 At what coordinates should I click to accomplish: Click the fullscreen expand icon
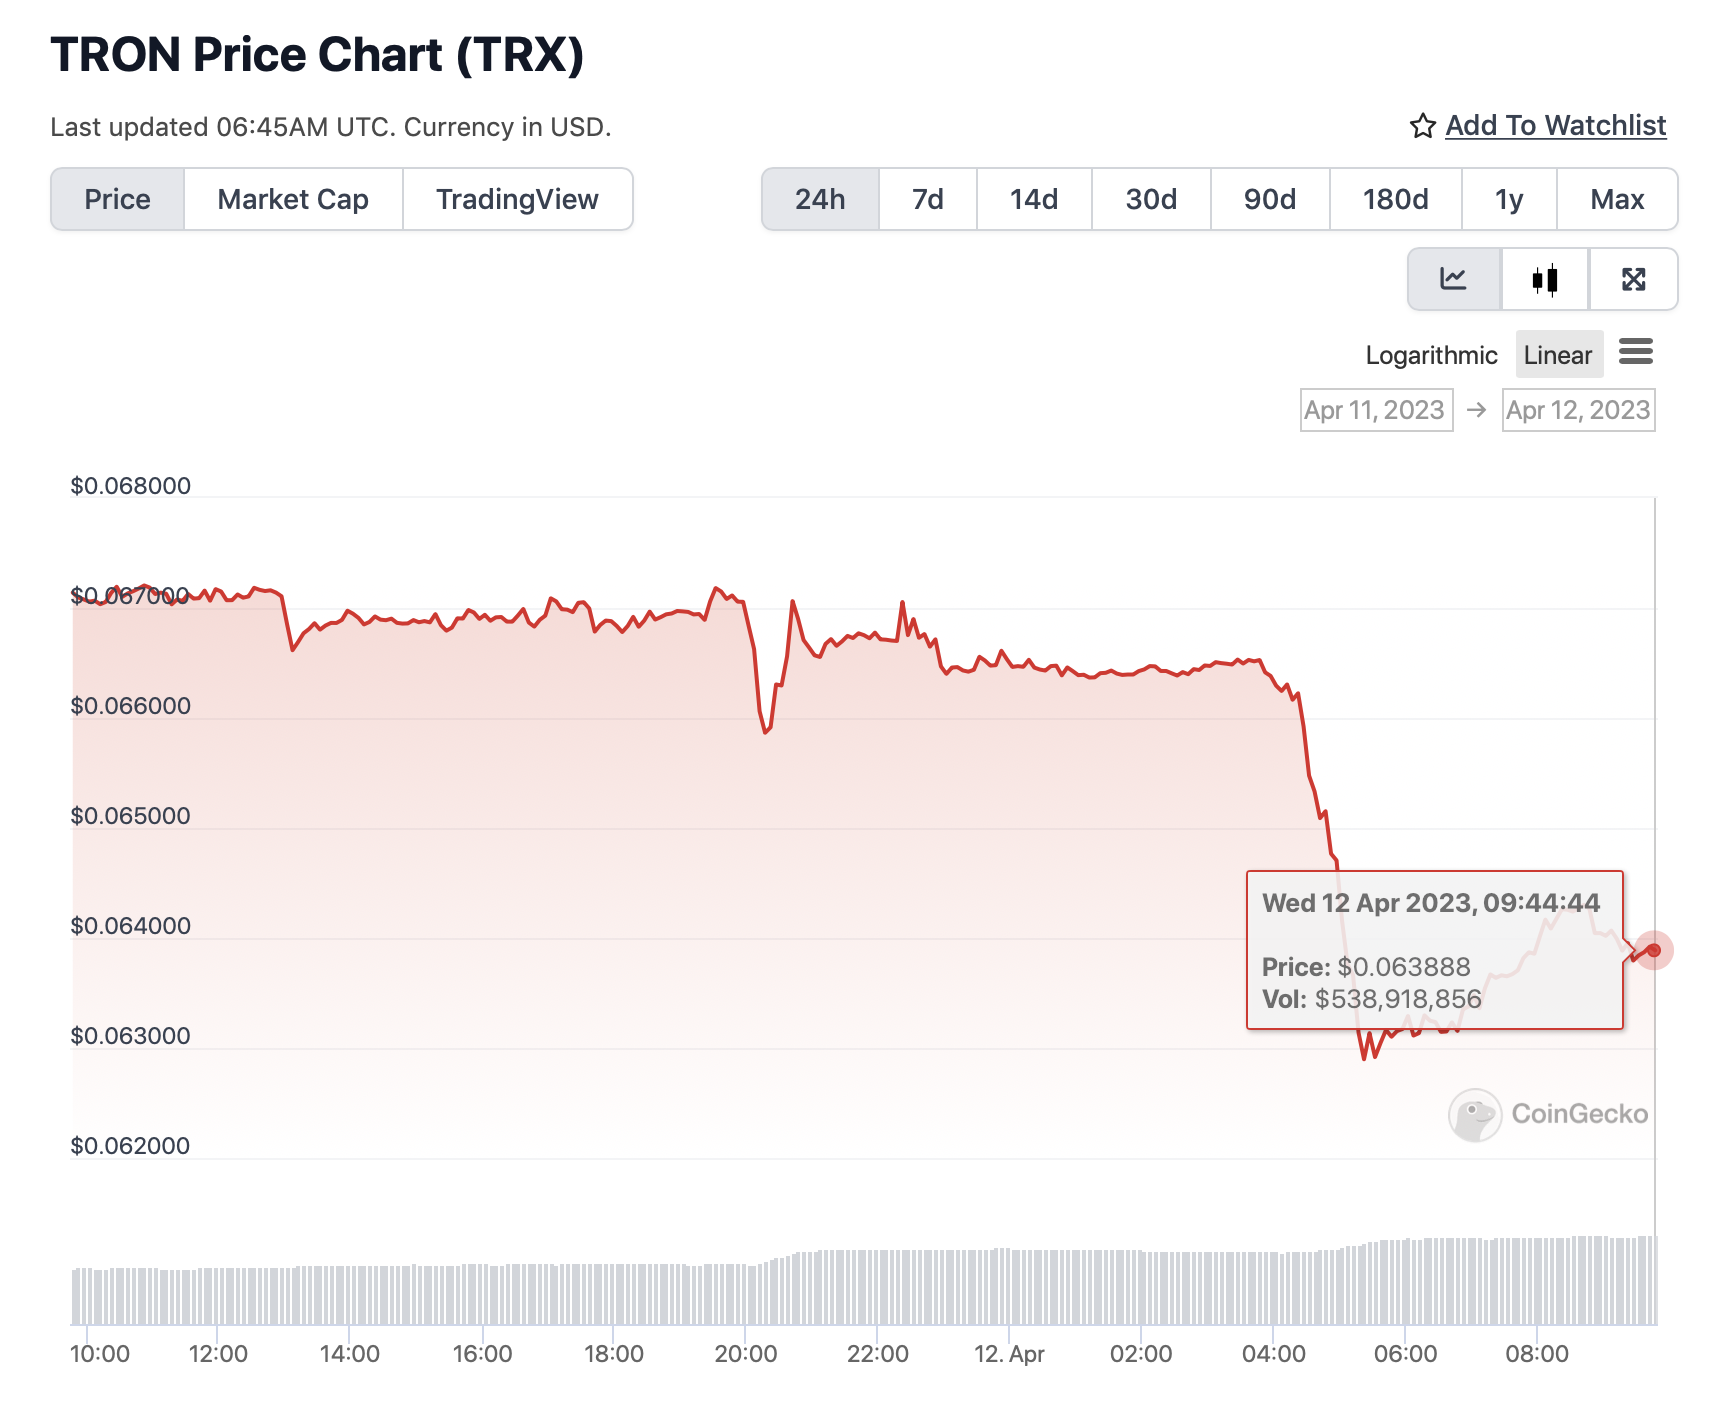pyautogui.click(x=1633, y=279)
